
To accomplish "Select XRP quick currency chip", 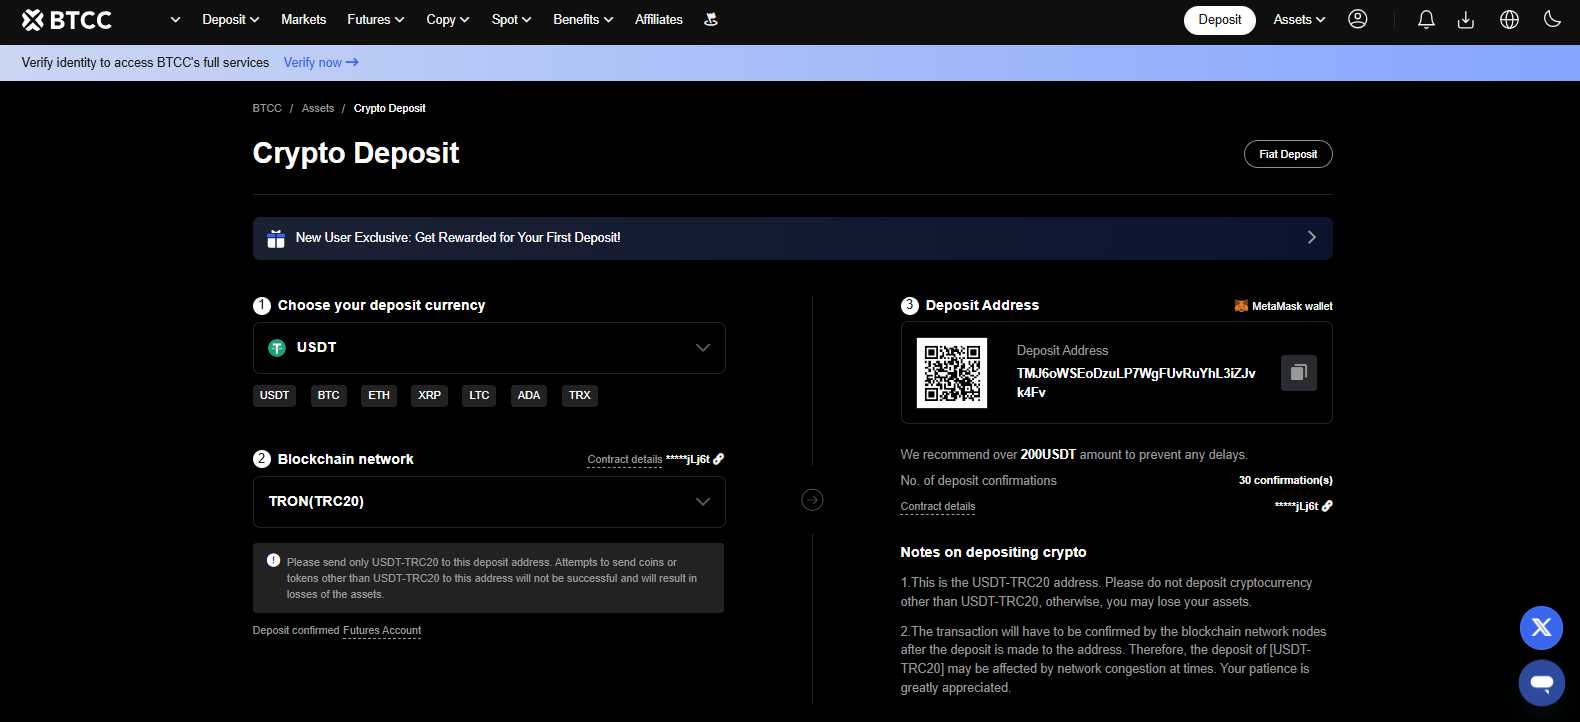I will pyautogui.click(x=429, y=396).
